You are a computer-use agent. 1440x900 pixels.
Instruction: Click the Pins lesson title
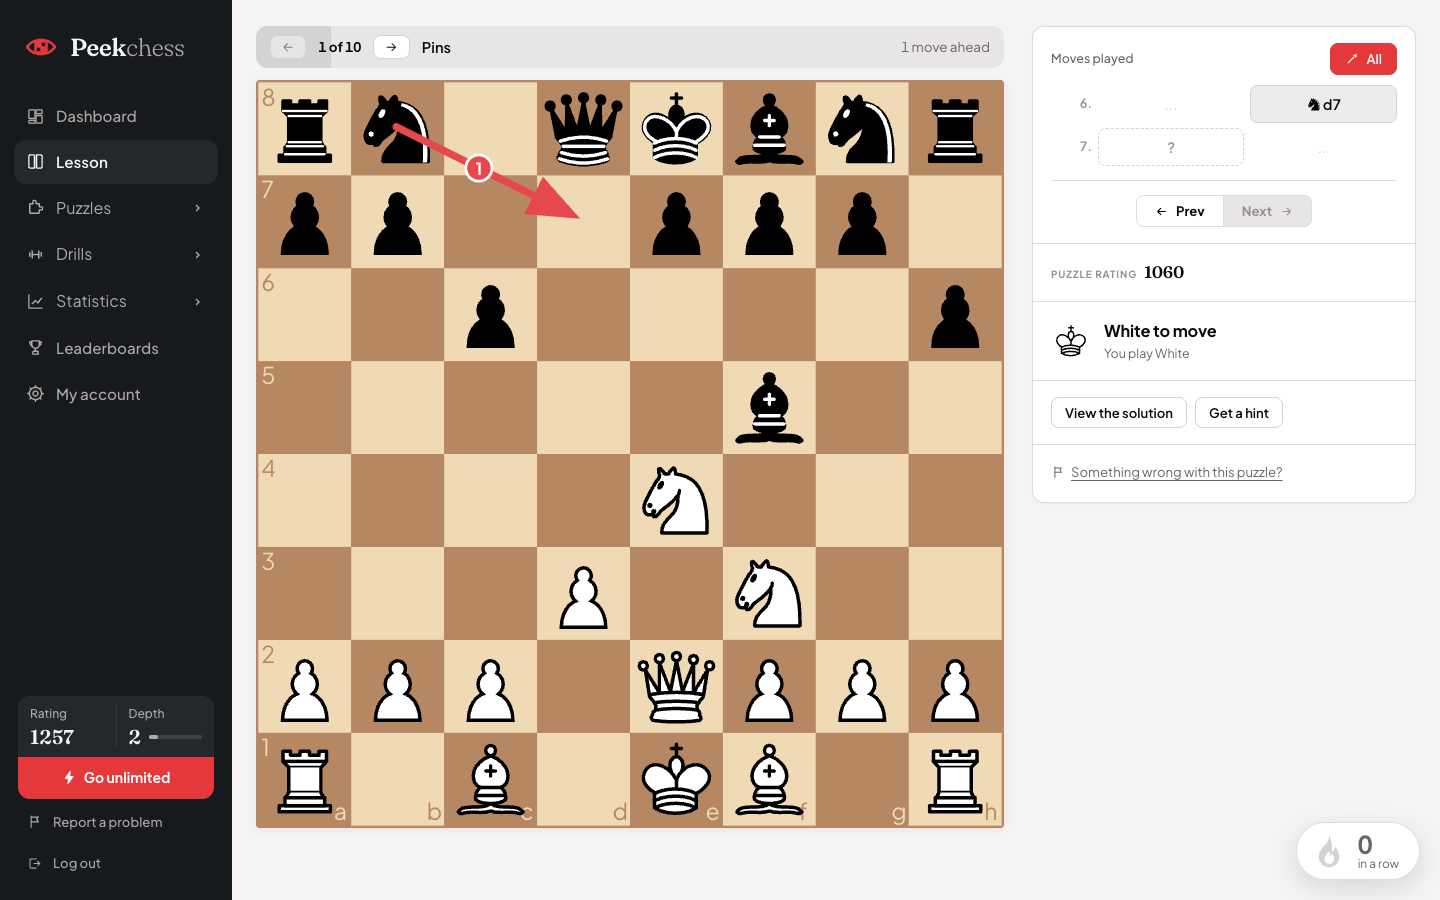pos(436,47)
